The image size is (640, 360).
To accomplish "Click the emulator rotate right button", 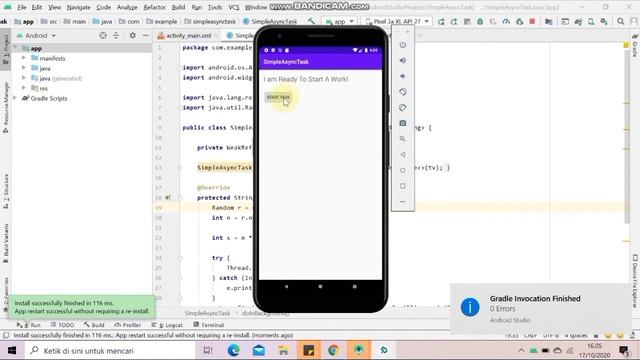I will tap(402, 107).
